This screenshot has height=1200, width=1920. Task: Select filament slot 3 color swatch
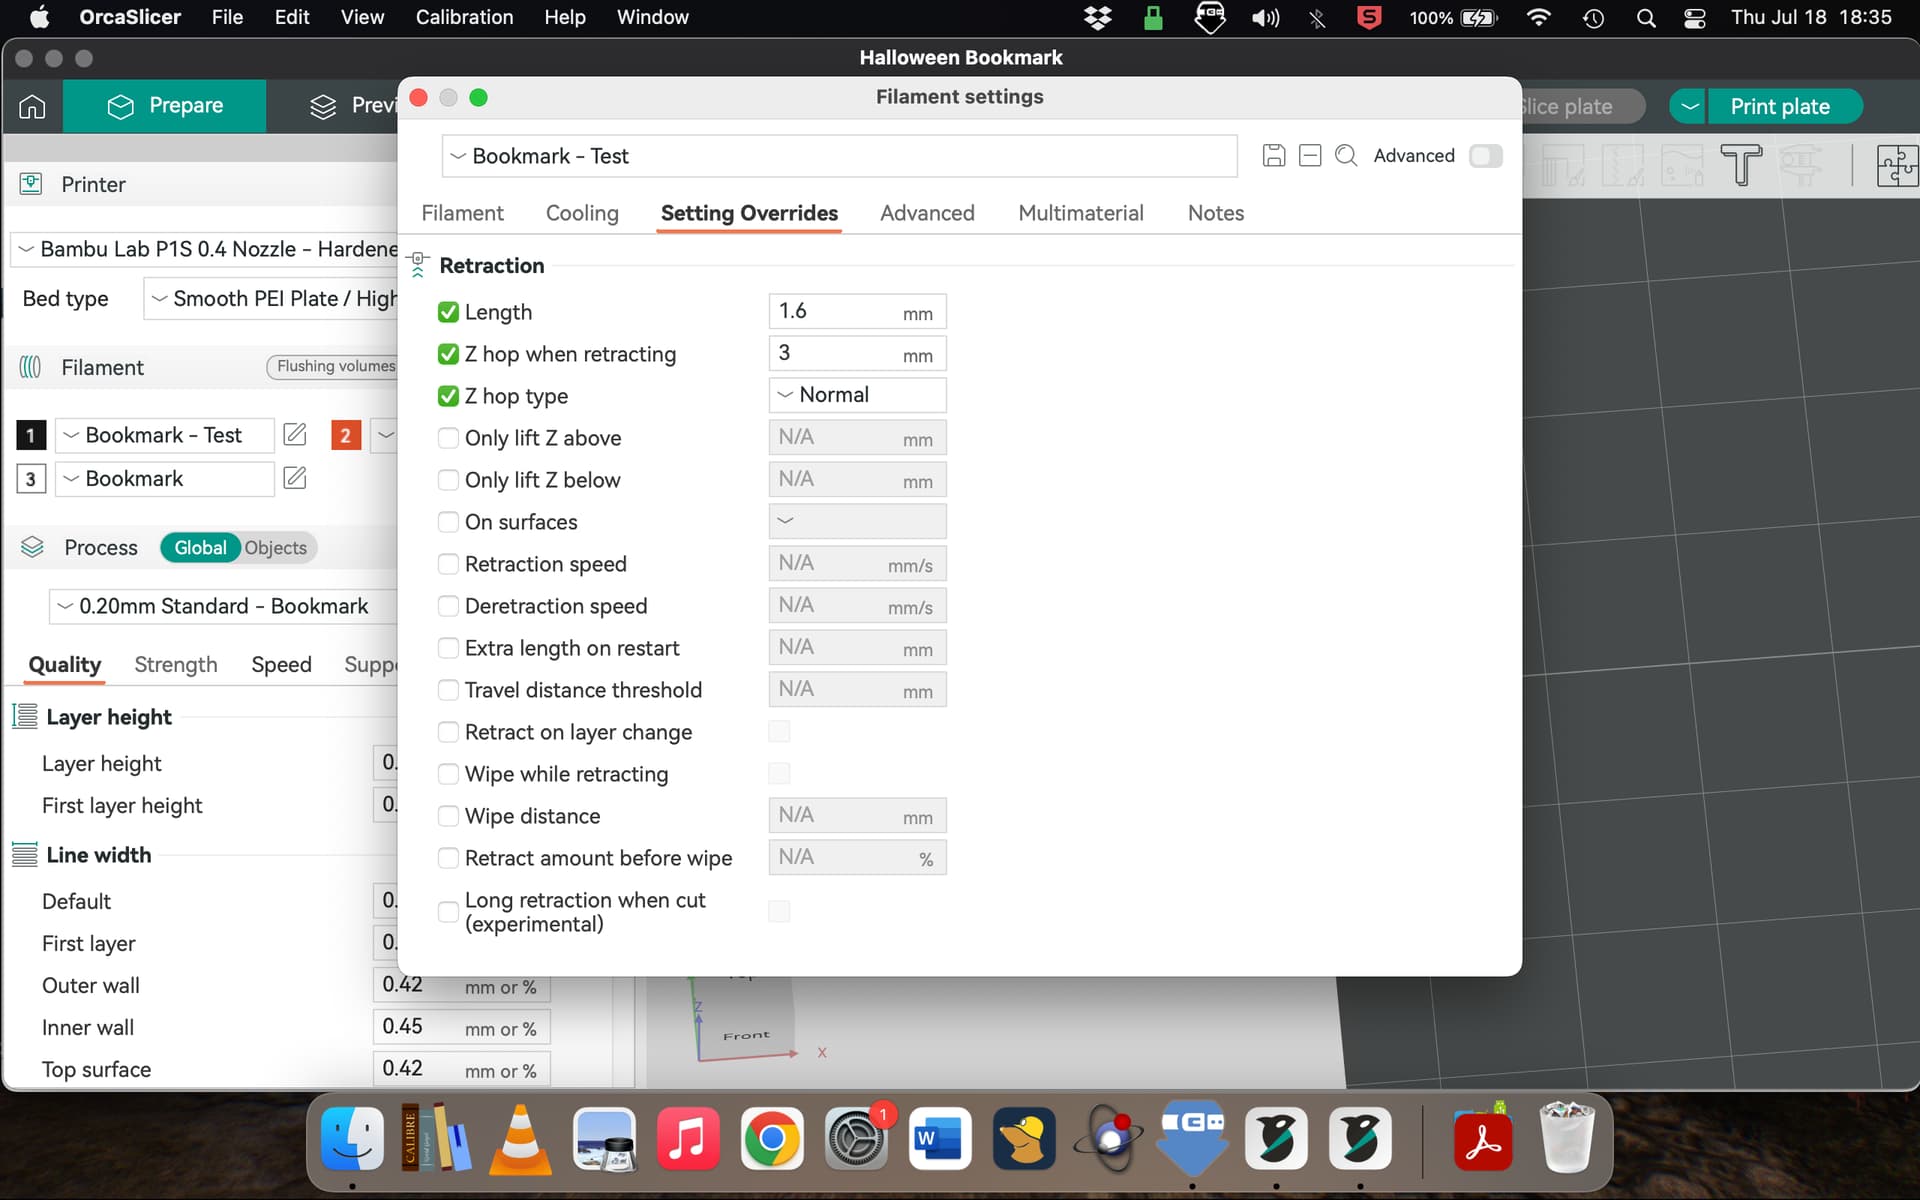click(x=31, y=479)
